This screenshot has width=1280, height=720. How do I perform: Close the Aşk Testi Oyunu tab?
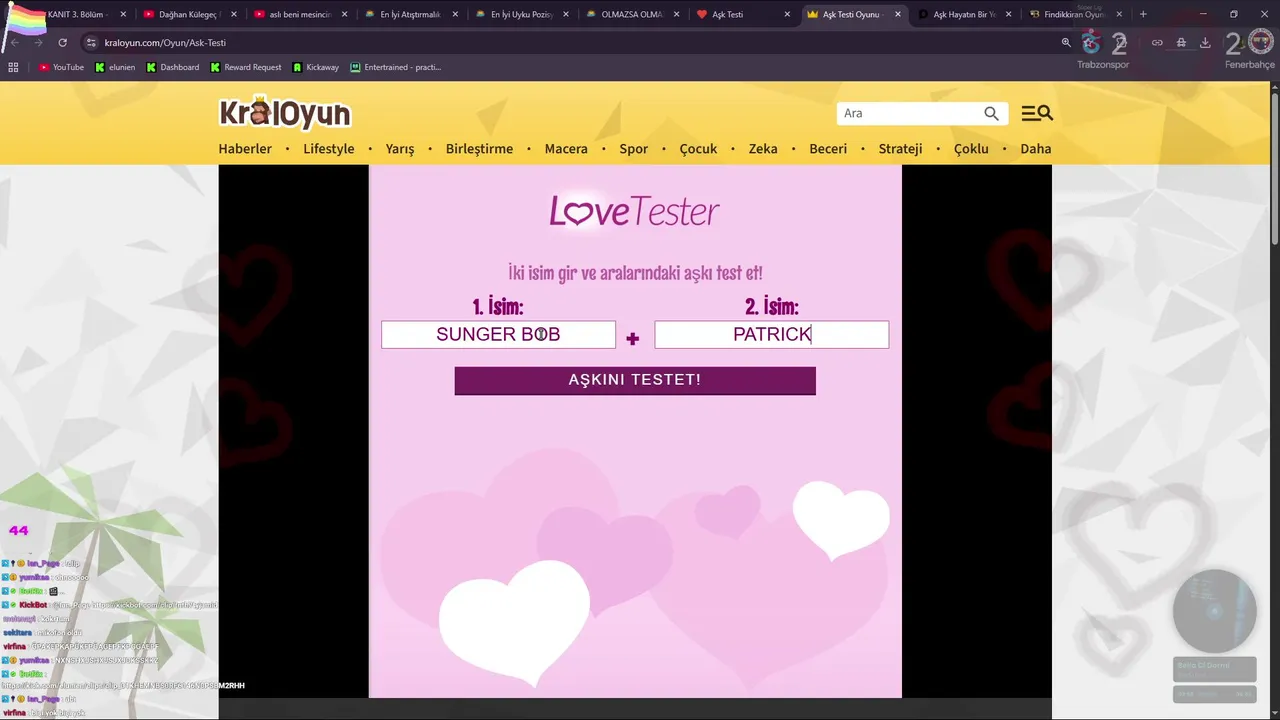pyautogui.click(x=897, y=15)
